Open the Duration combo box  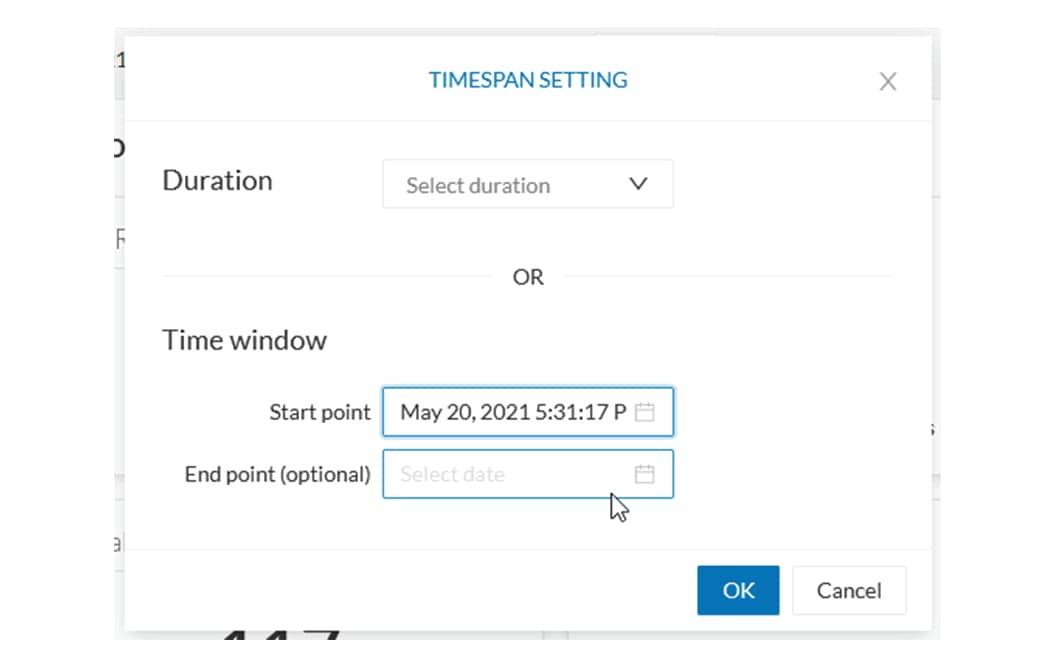(527, 184)
